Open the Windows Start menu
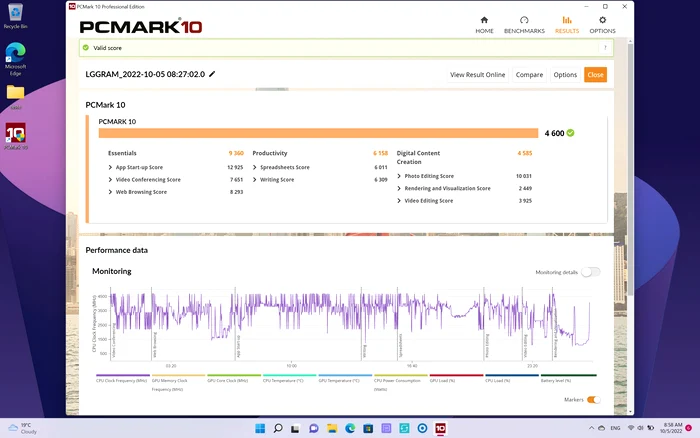Screen dimensions: 700x438 [x=260, y=429]
